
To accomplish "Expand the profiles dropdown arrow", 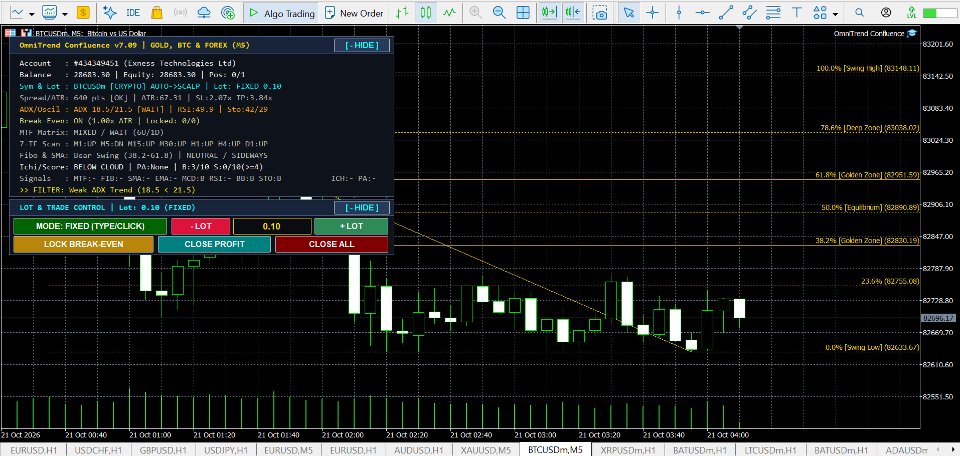I will 64,13.
